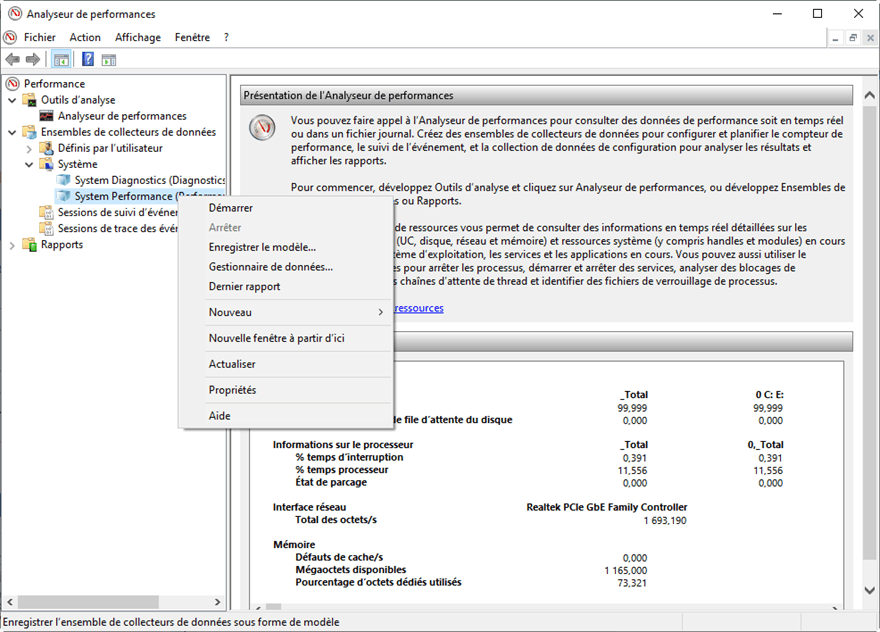Collapse Ensembles de collecteurs de données node
The image size is (880, 632).
(x=12, y=132)
